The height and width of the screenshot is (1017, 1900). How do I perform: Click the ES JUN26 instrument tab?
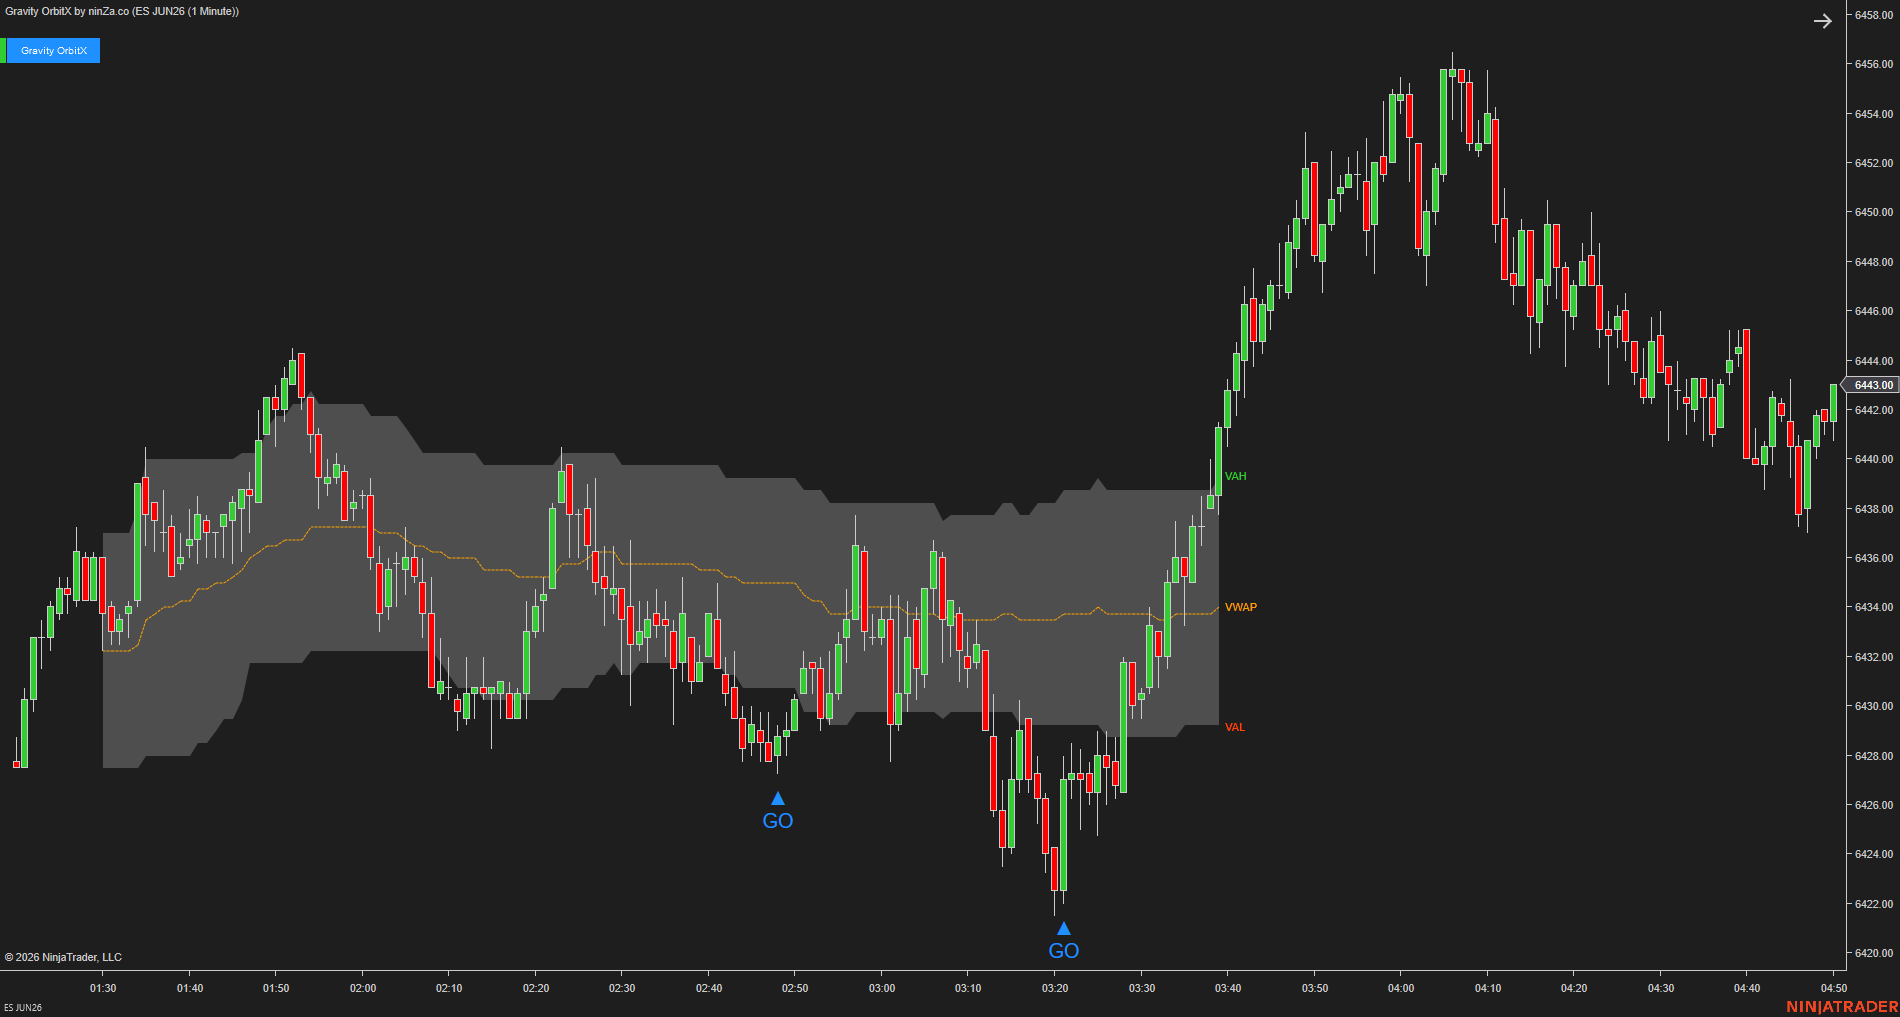(23, 1007)
